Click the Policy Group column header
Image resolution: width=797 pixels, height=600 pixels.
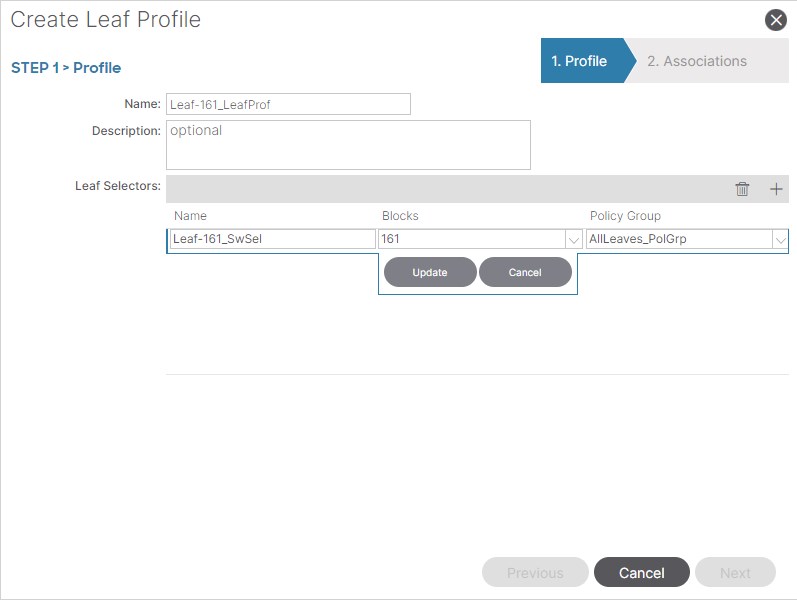(x=625, y=216)
